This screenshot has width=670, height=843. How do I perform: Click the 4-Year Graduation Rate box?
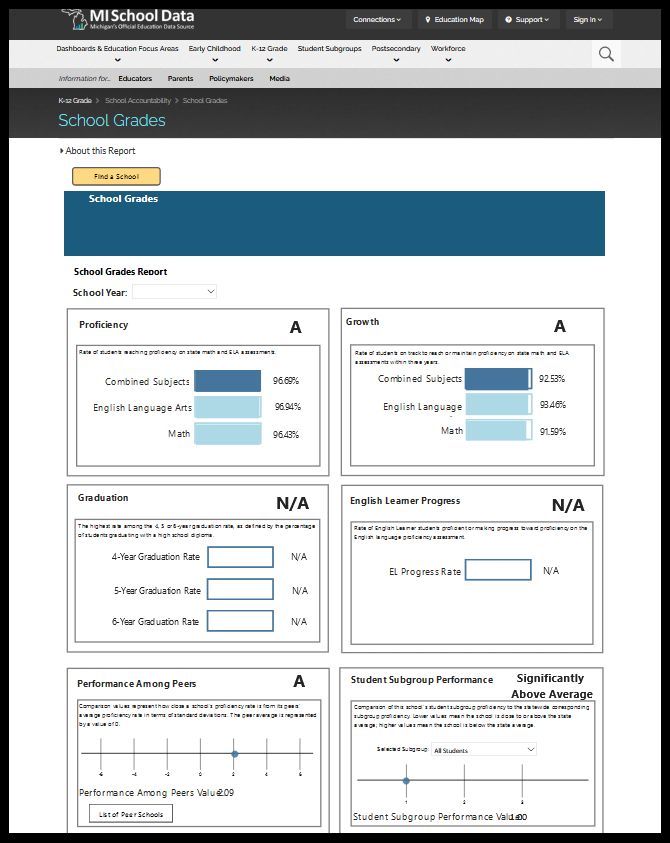240,557
